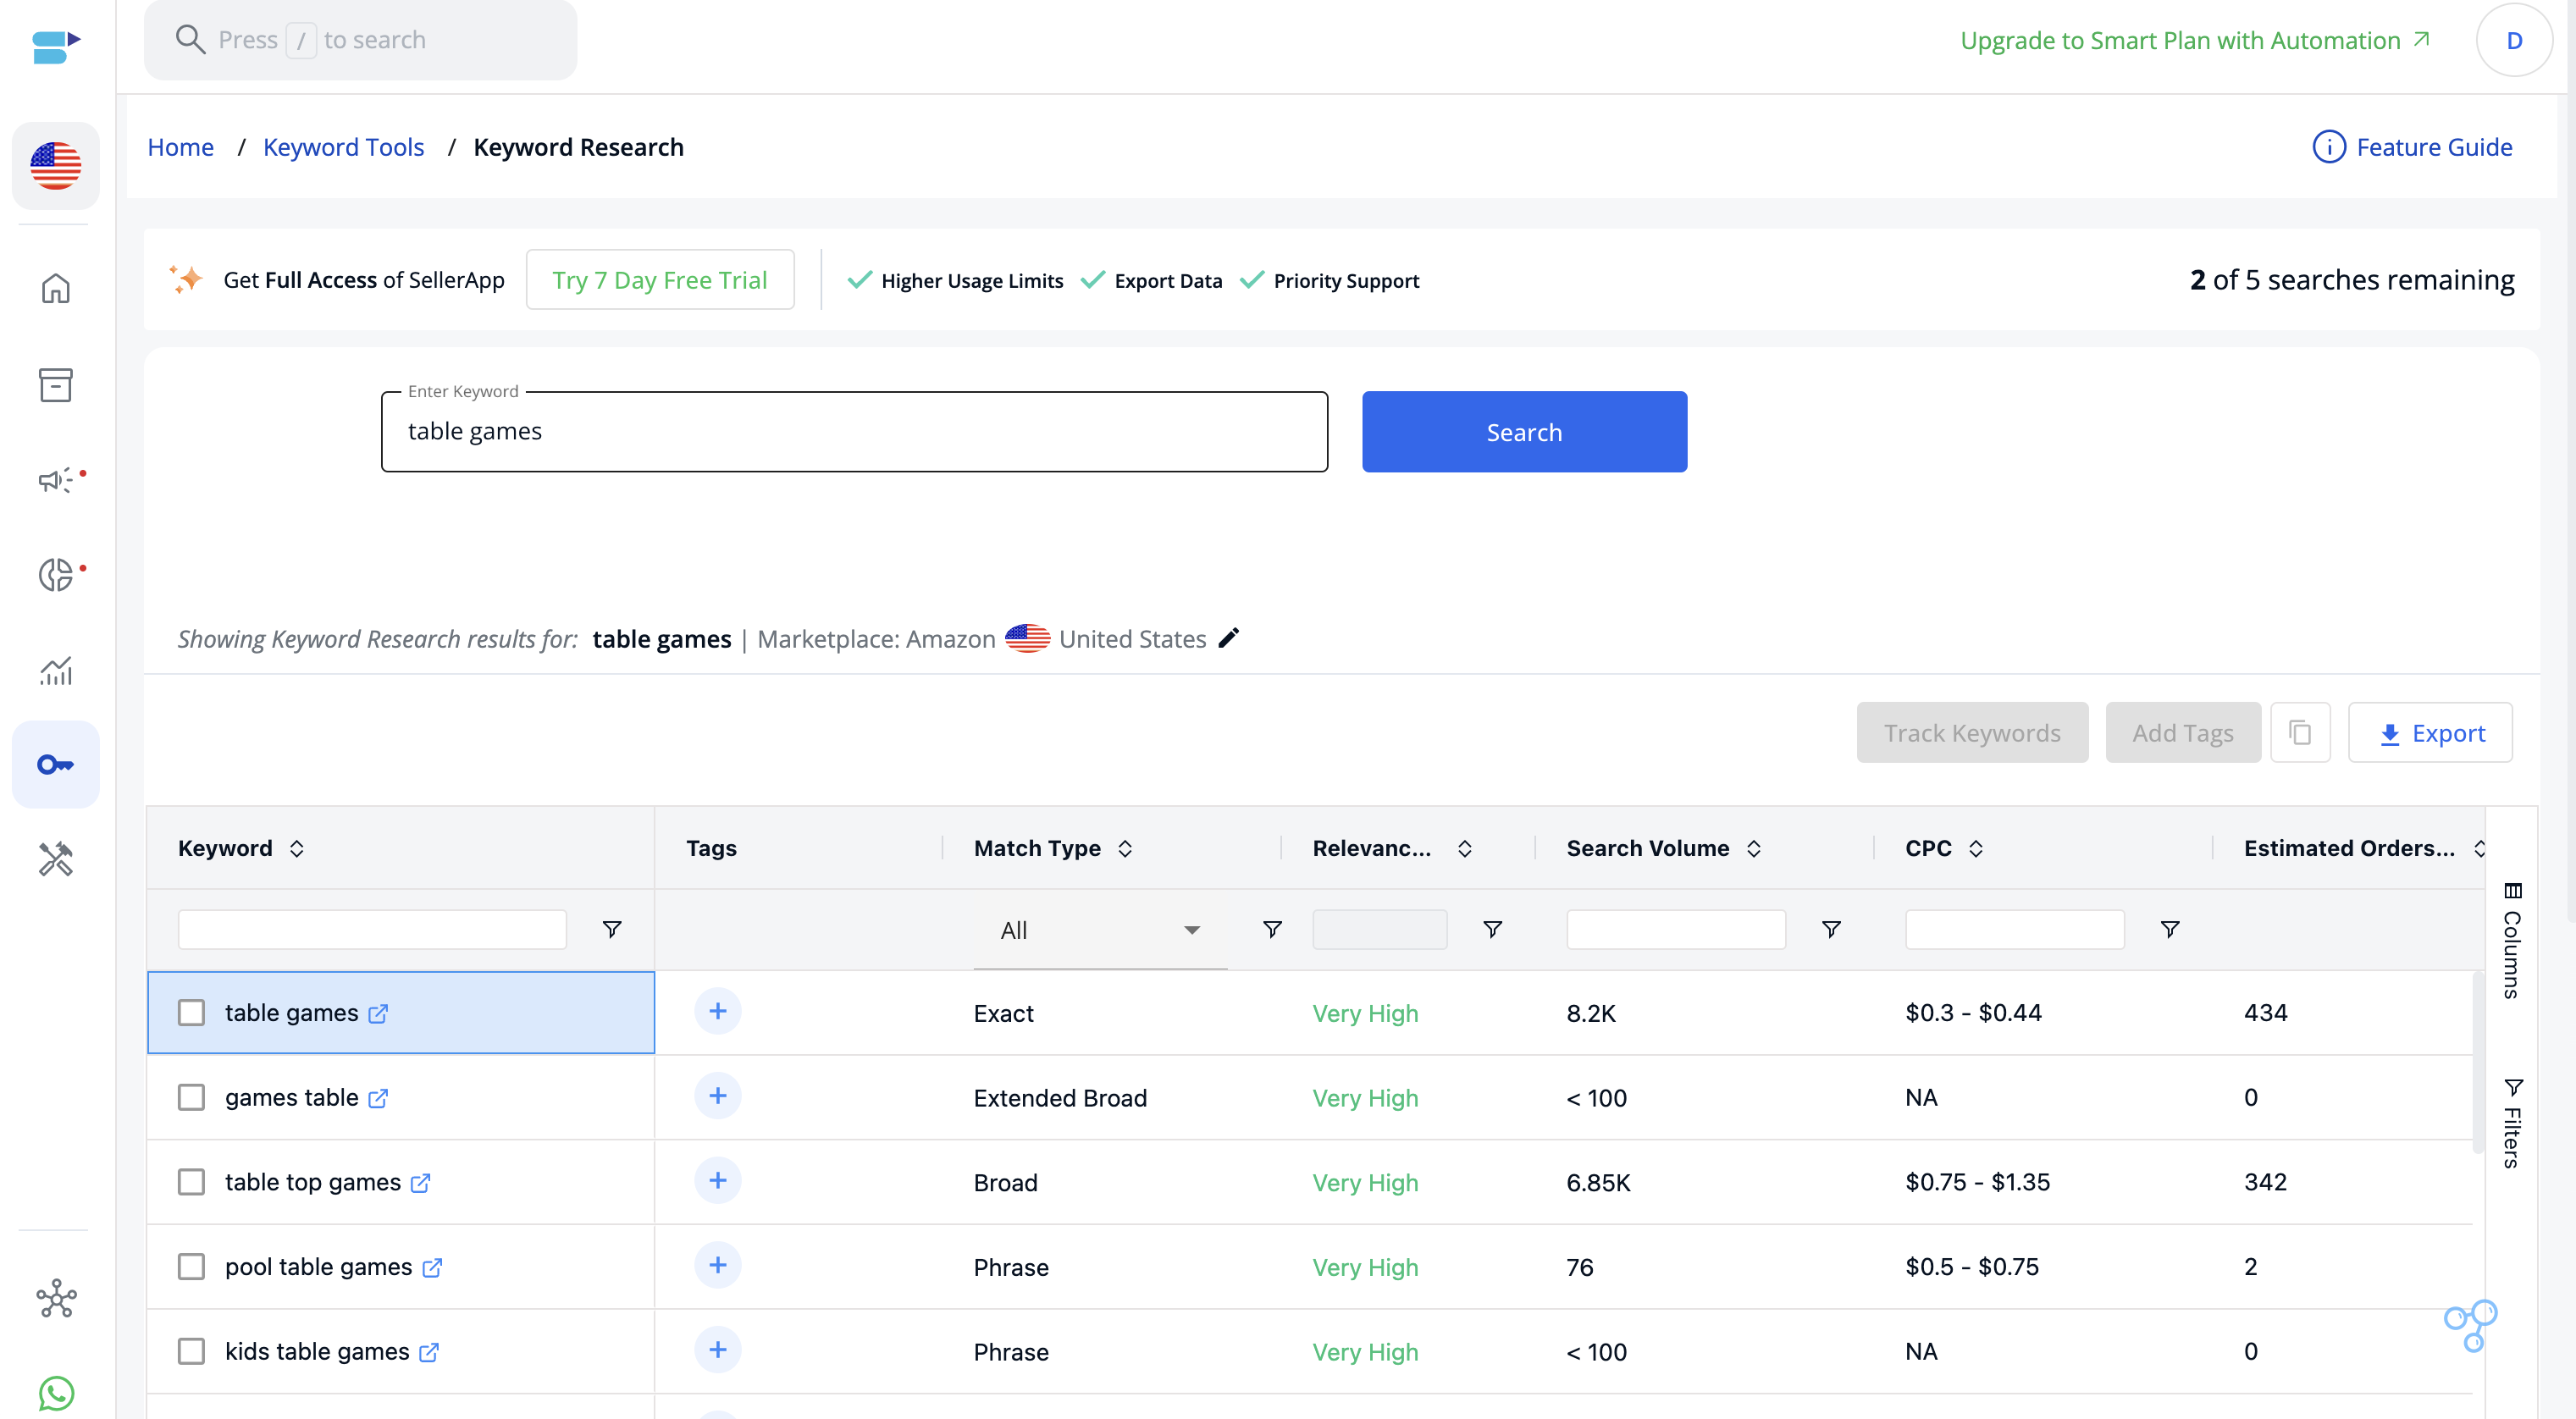Go to Keyword Tools breadcrumb
2576x1419 pixels.
pyautogui.click(x=343, y=147)
